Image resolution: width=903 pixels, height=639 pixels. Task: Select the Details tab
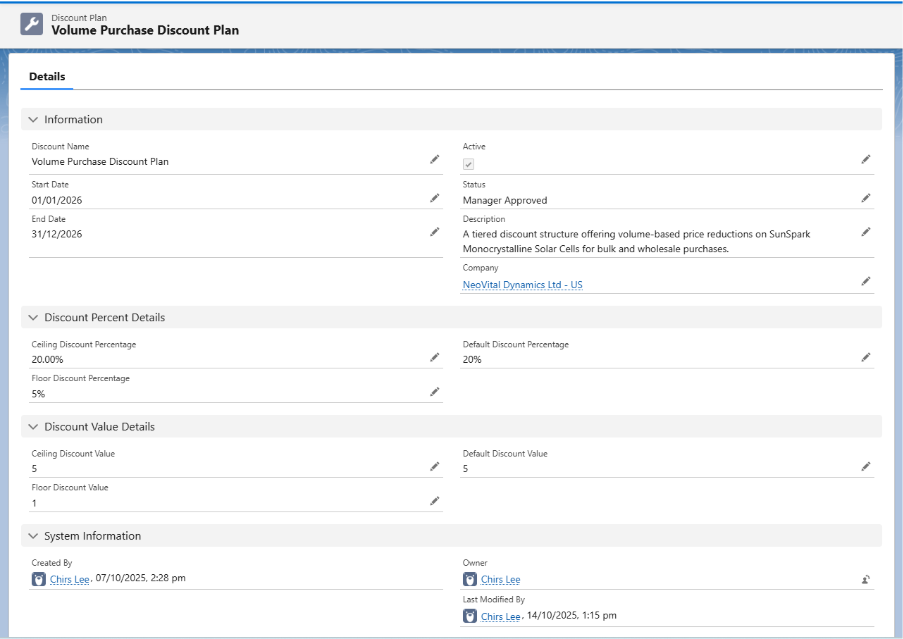[x=47, y=76]
